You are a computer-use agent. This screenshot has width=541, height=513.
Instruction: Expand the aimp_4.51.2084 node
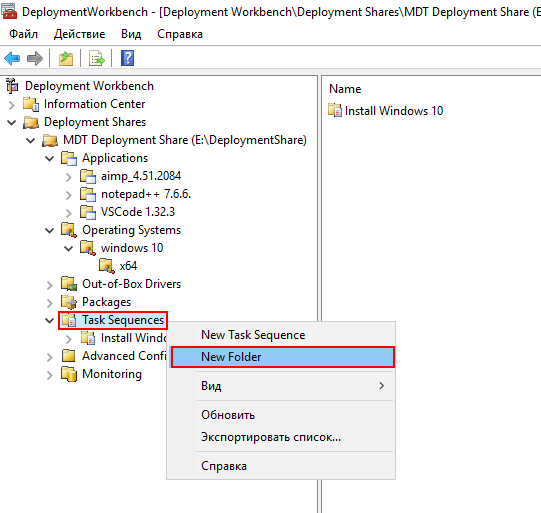[x=69, y=177]
